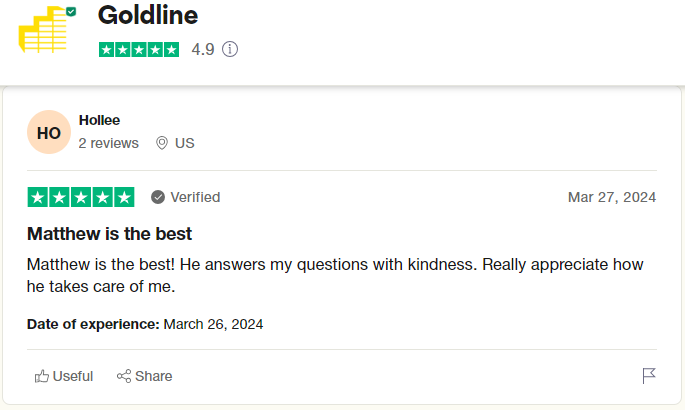Click the green verified badge on the Goldline logo
This screenshot has width=685, height=410.
tap(70, 12)
